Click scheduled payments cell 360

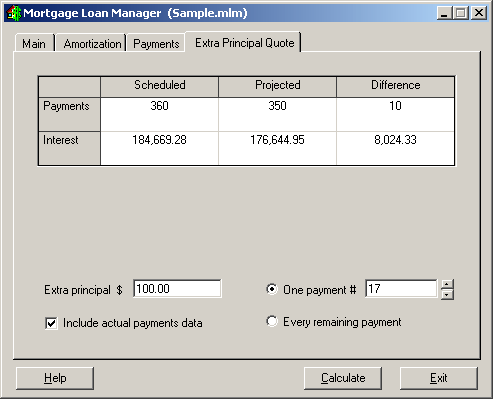(159, 114)
